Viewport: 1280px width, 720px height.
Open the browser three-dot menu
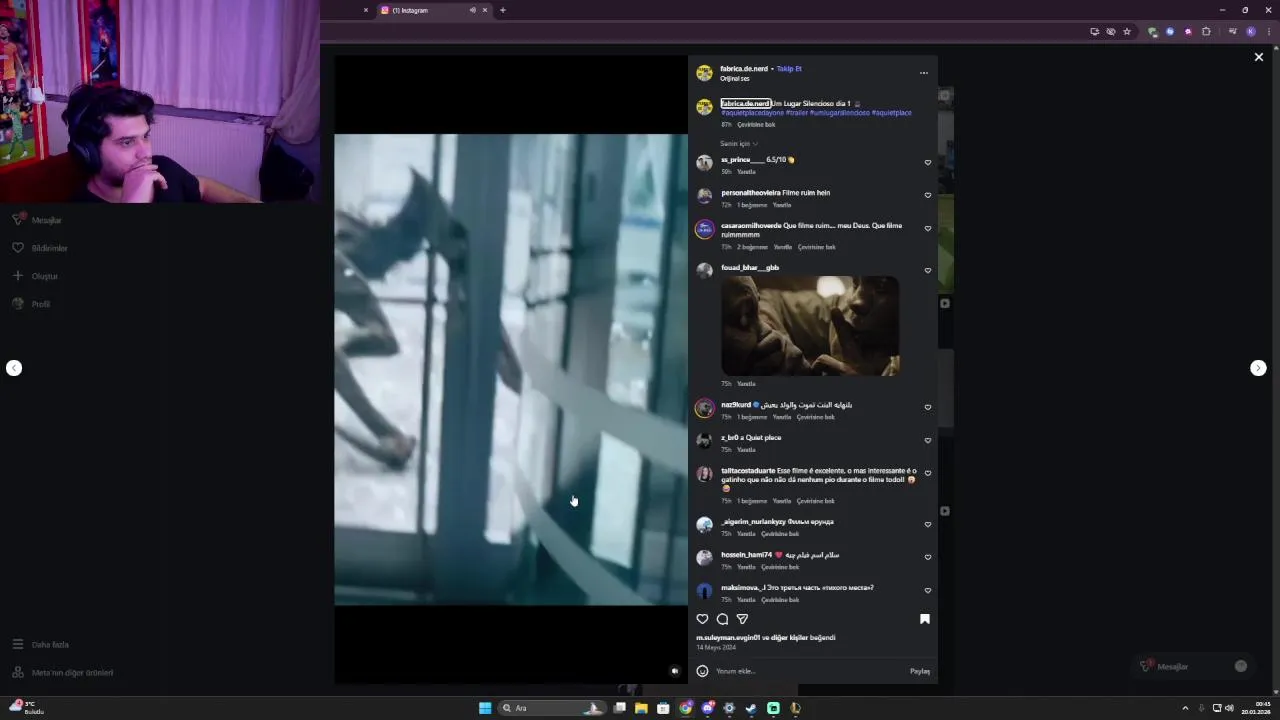click(1268, 32)
